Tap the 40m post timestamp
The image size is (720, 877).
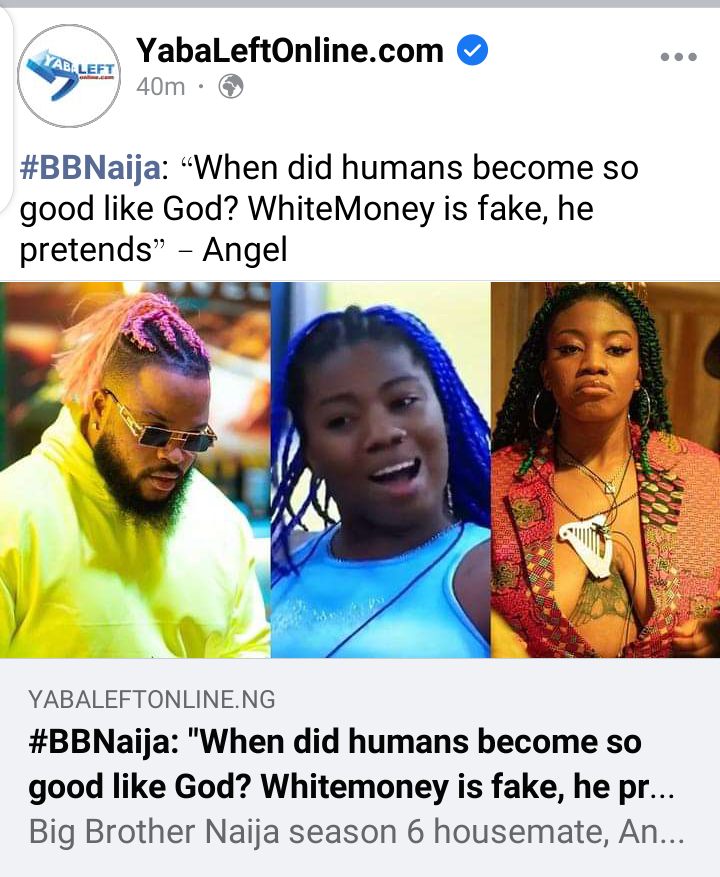[x=161, y=87]
